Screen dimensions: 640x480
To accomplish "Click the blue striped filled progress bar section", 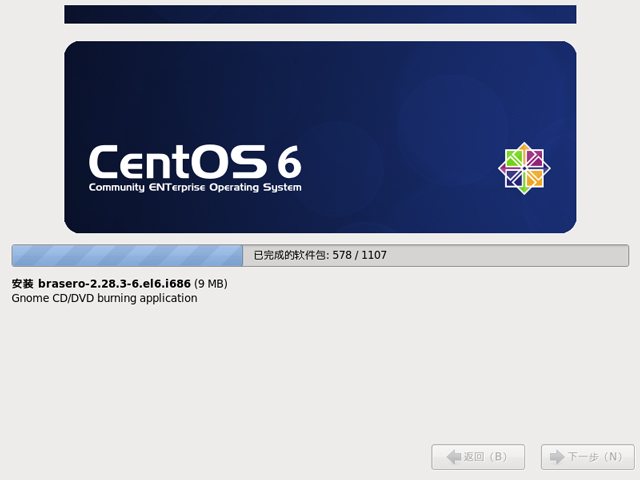I will [x=127, y=255].
